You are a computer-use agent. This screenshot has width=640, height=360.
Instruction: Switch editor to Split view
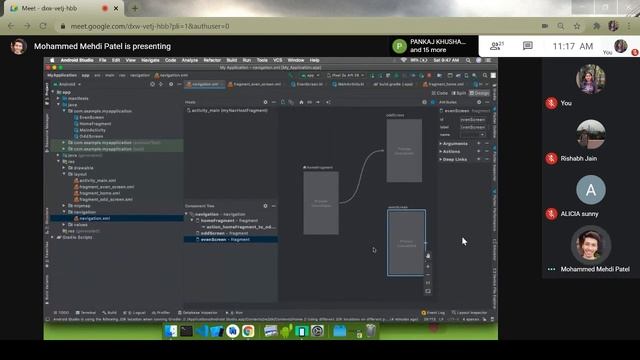(458, 93)
